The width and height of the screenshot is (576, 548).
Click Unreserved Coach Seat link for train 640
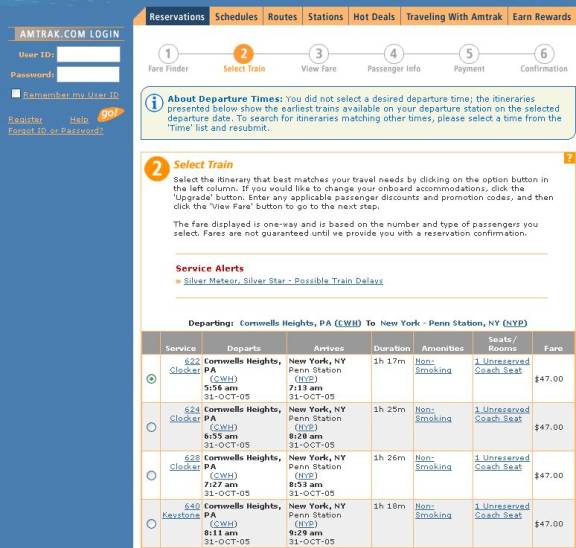(502, 511)
